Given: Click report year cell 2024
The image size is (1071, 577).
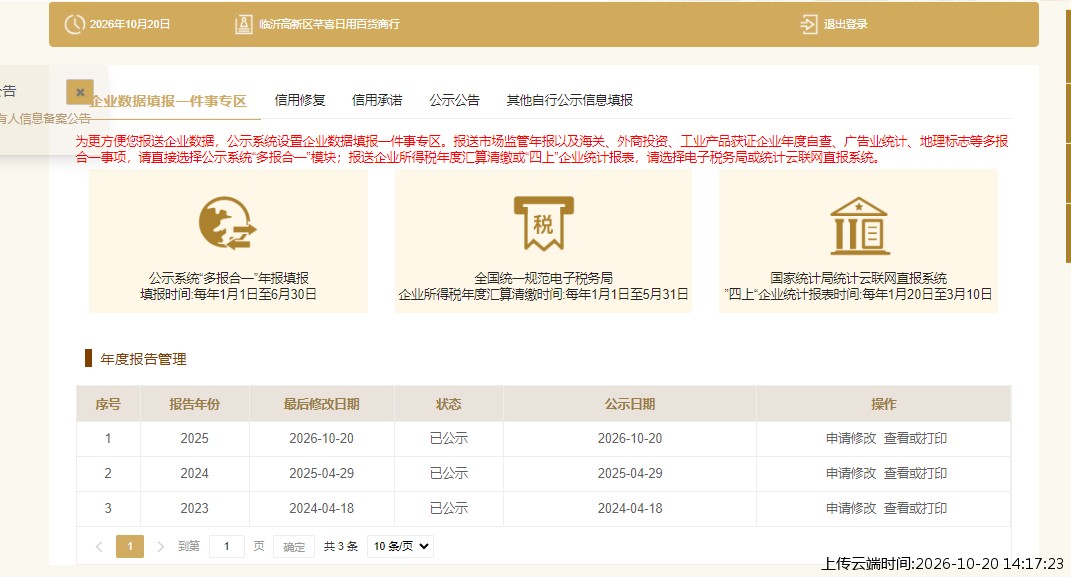Looking at the screenshot, I should point(195,473).
